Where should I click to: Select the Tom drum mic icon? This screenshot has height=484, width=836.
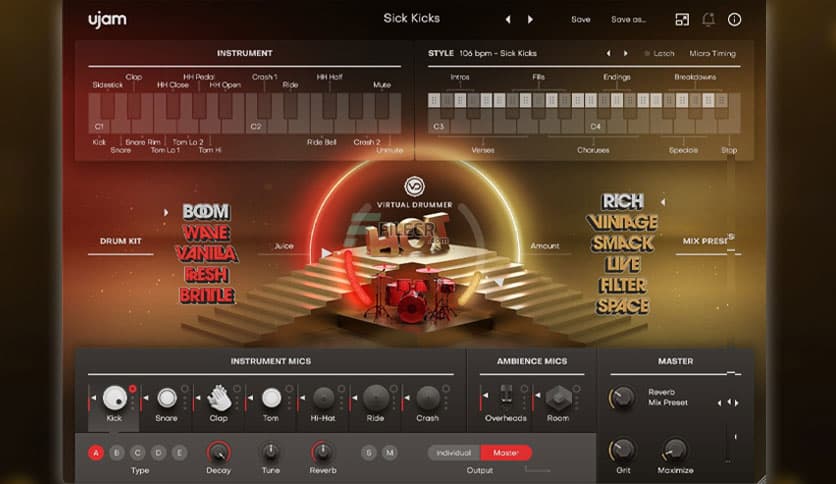pos(271,398)
